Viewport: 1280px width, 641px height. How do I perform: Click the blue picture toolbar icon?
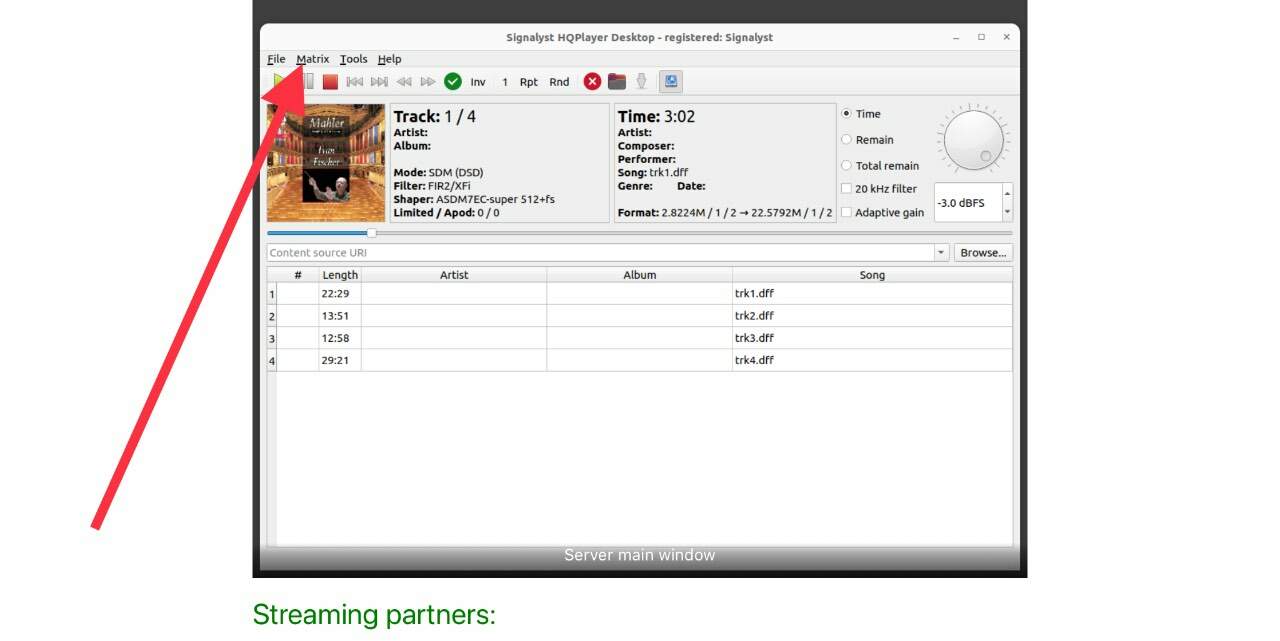670,82
